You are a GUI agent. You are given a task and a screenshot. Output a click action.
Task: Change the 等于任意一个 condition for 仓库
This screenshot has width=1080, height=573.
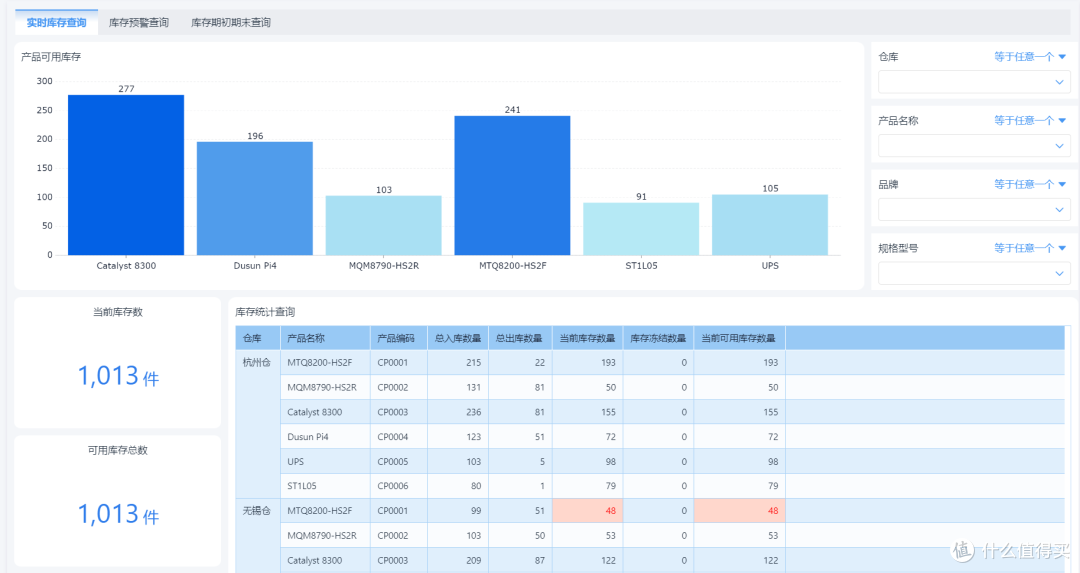point(1030,56)
